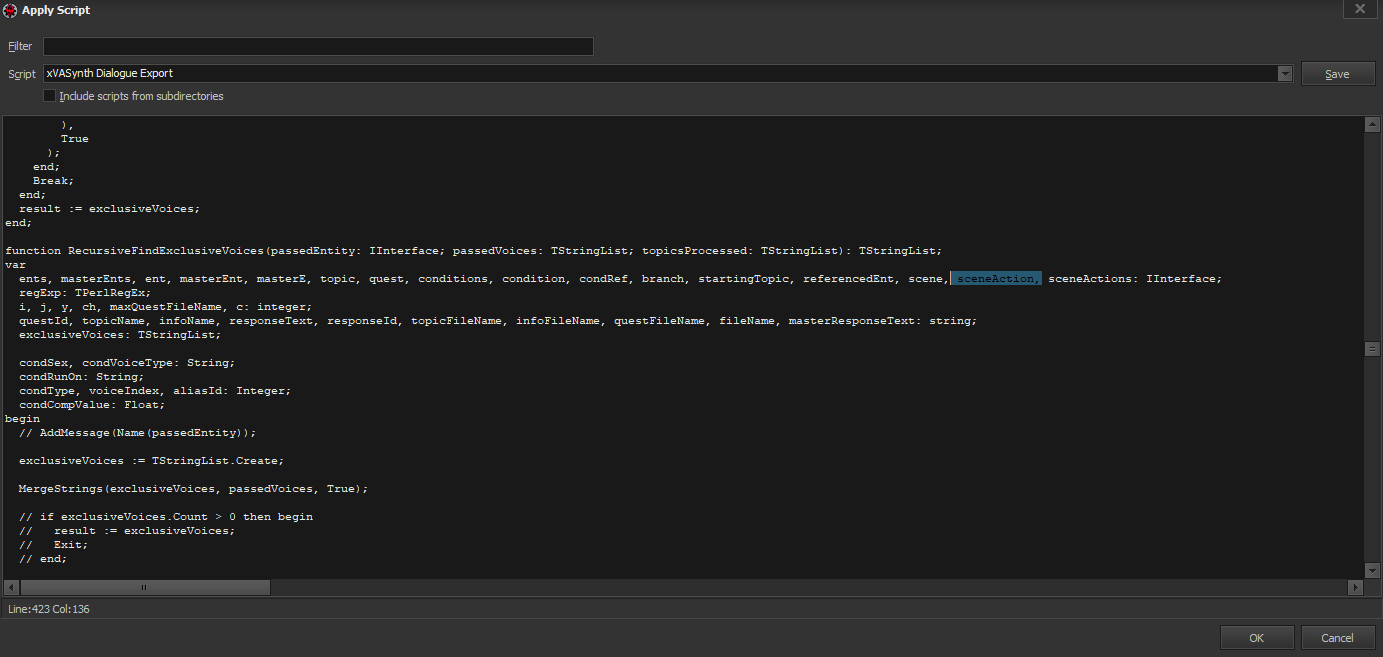Click 'i, j, y, ch, maxQuestFileName' line
Image resolution: width=1383 pixels, height=657 pixels.
166,307
